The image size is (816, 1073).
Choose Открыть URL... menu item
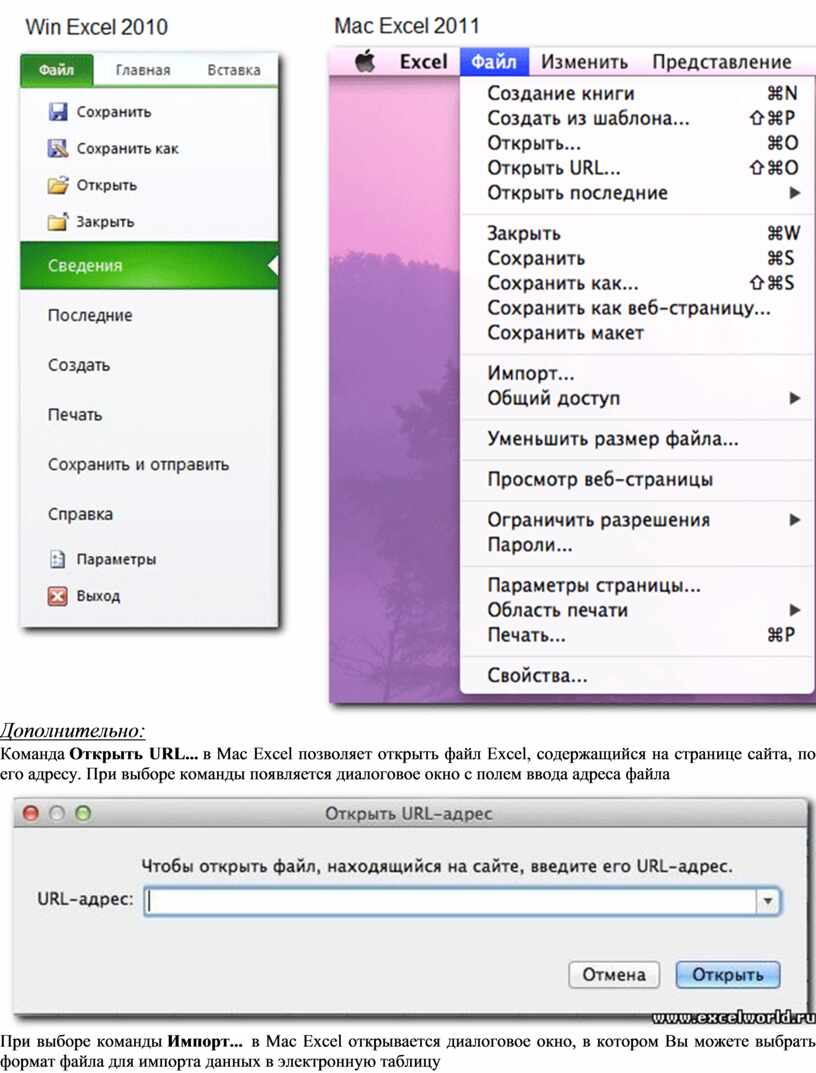637,168
